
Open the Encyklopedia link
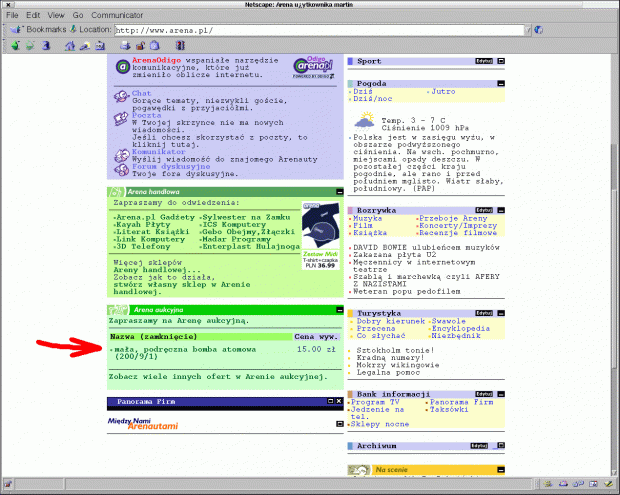pos(461,328)
